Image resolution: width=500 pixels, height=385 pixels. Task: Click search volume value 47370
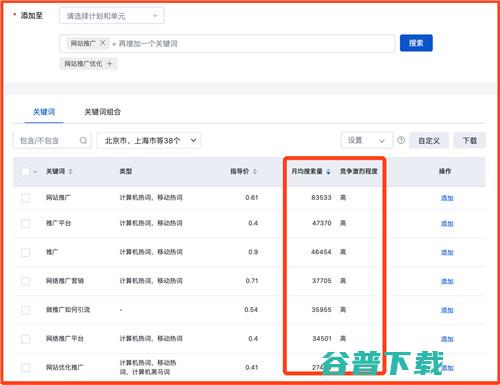pos(322,223)
